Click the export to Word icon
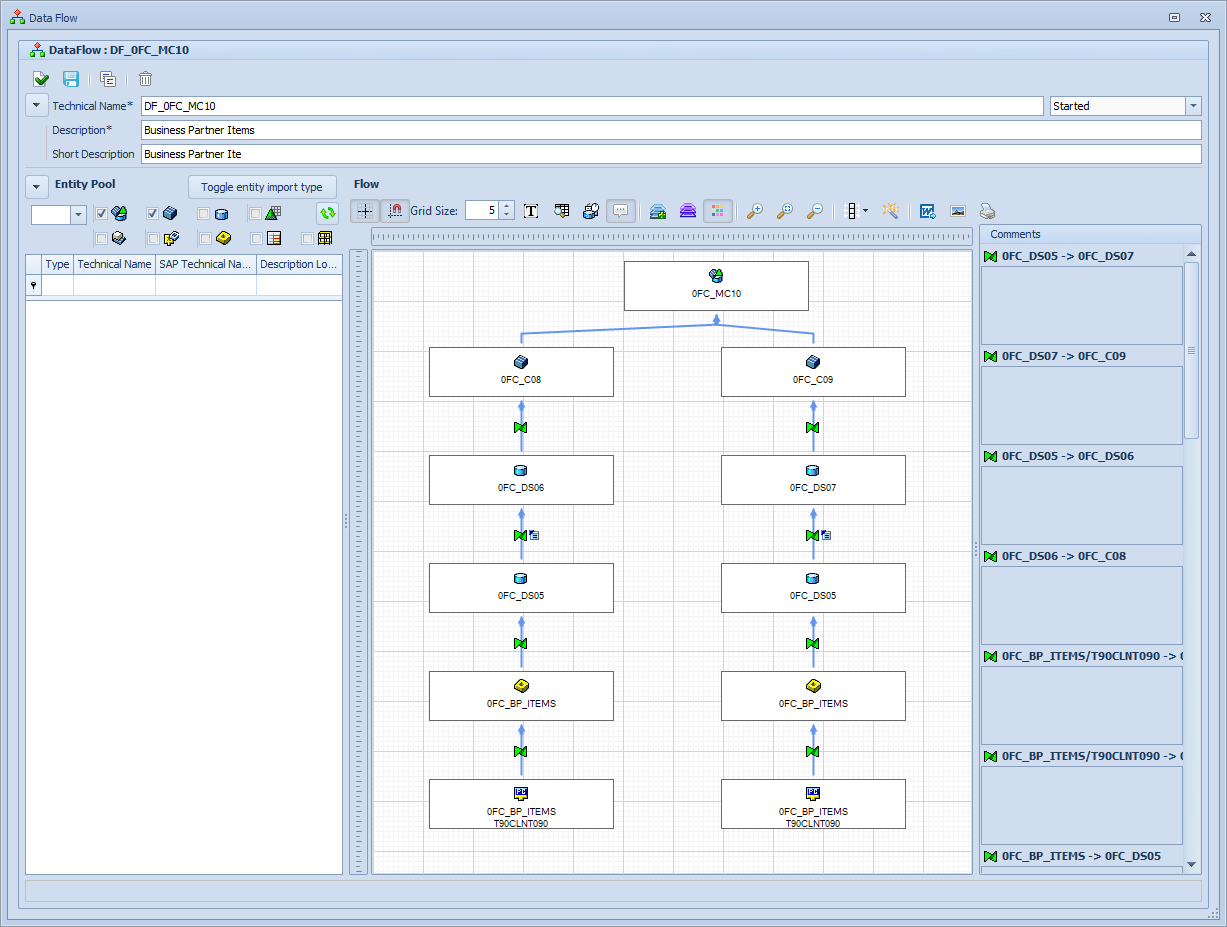This screenshot has width=1227, height=927. pos(927,211)
